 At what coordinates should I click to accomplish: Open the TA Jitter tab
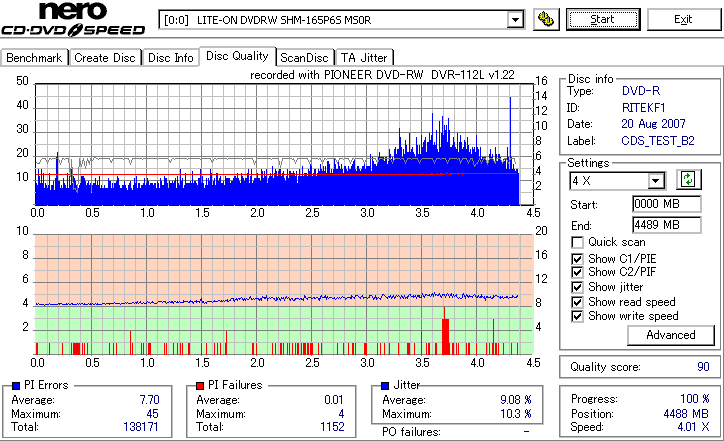point(364,58)
